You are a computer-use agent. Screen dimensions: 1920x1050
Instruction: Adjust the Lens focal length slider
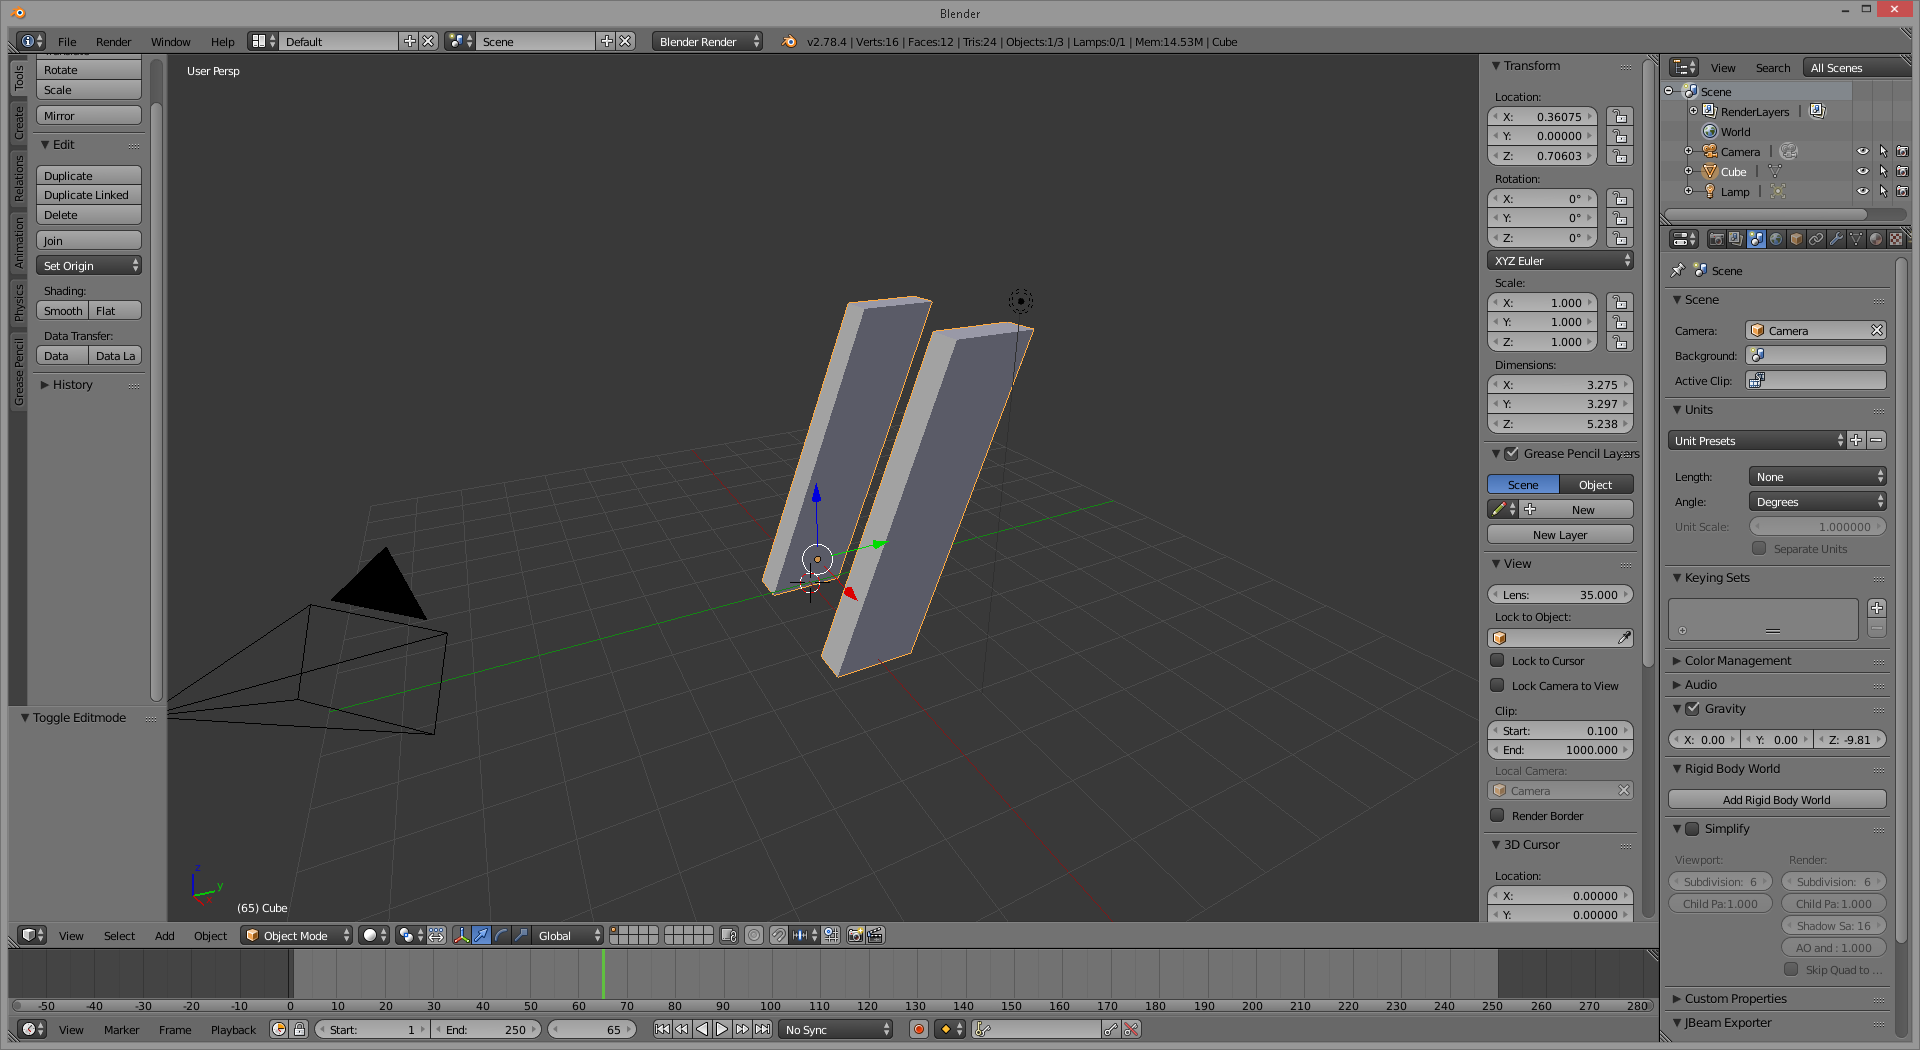tap(1560, 595)
